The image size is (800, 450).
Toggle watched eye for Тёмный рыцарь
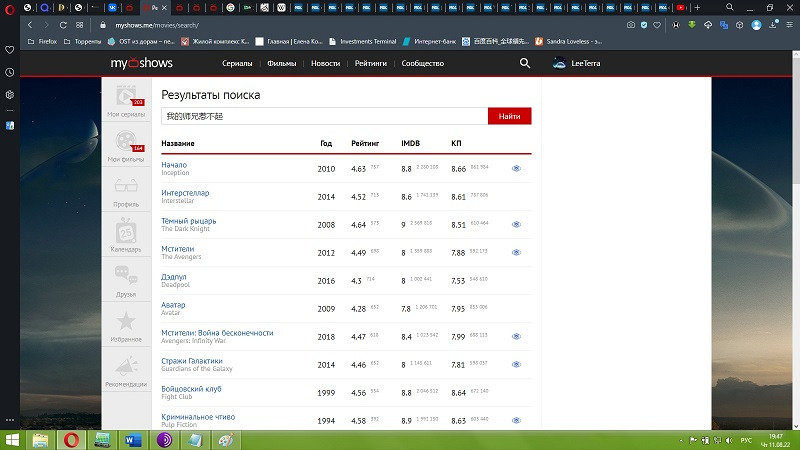tap(516, 224)
